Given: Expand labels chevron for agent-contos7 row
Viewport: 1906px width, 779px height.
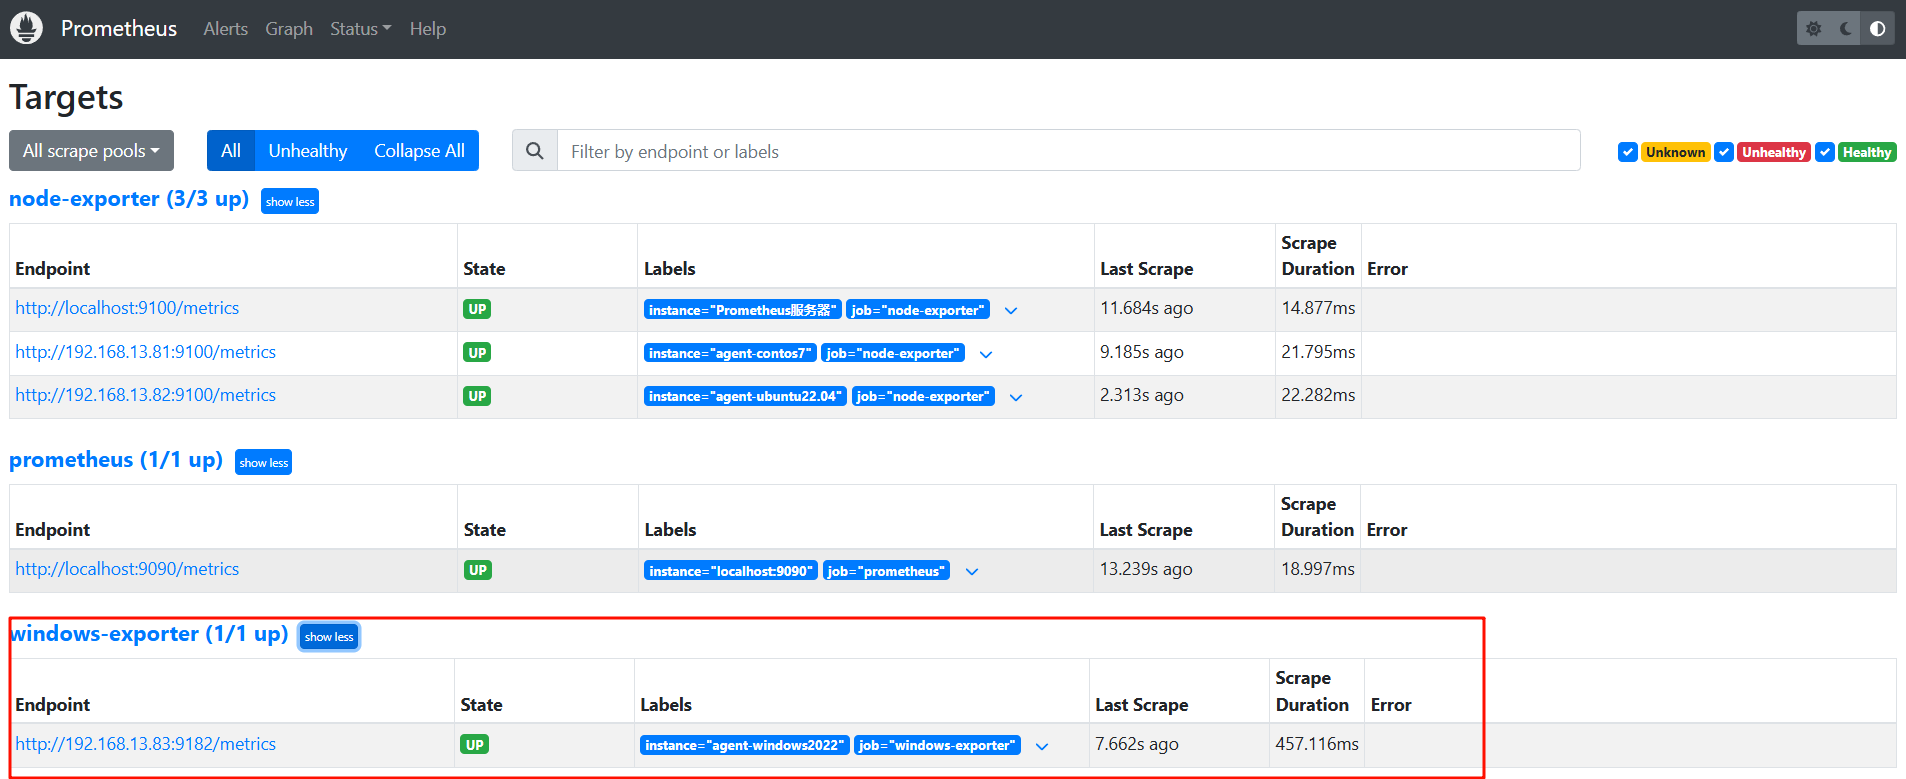Looking at the screenshot, I should pos(986,354).
